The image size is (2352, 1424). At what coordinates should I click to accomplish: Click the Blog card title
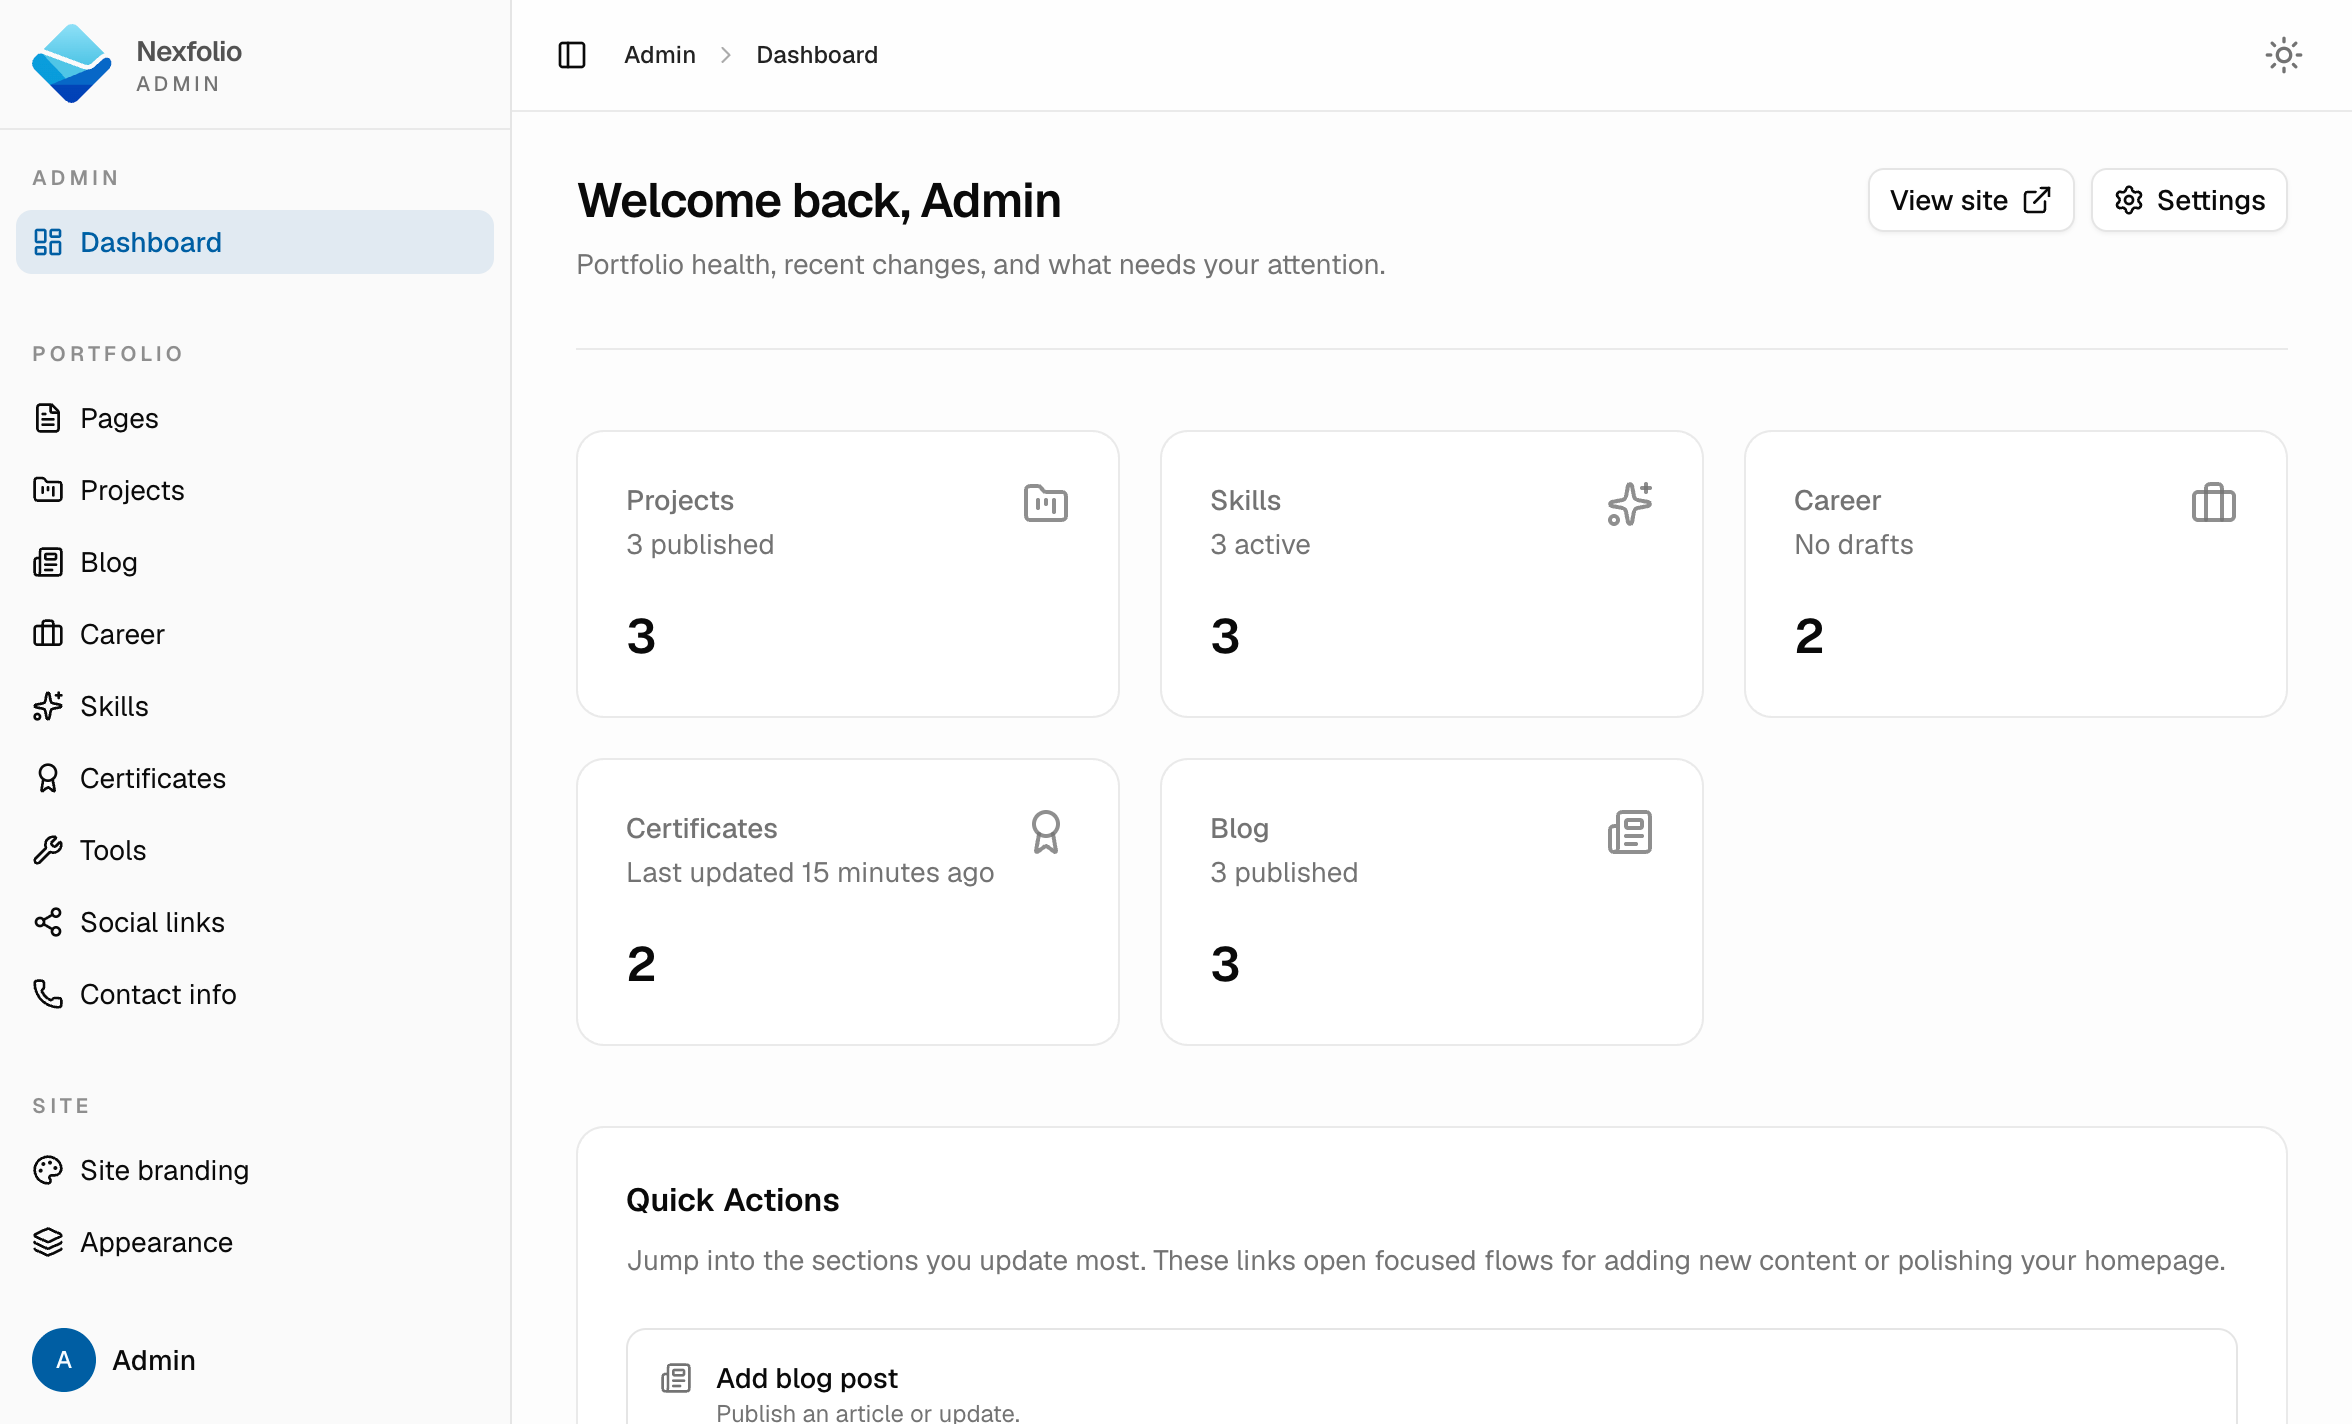point(1239,828)
